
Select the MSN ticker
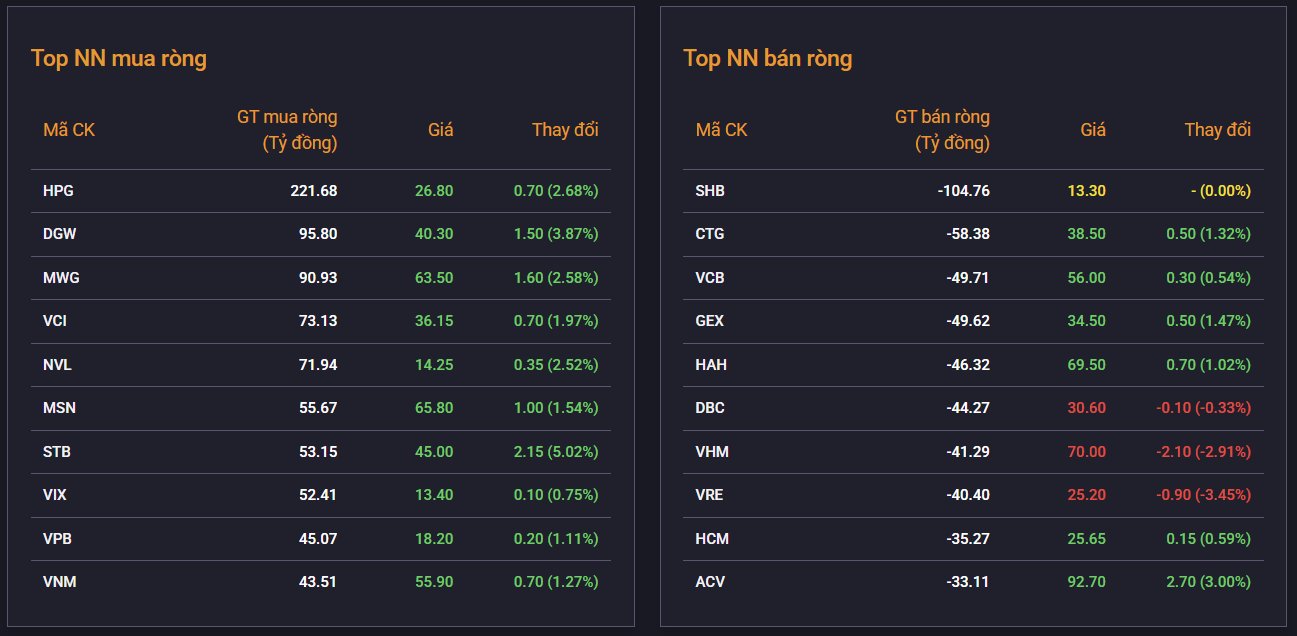(x=59, y=408)
